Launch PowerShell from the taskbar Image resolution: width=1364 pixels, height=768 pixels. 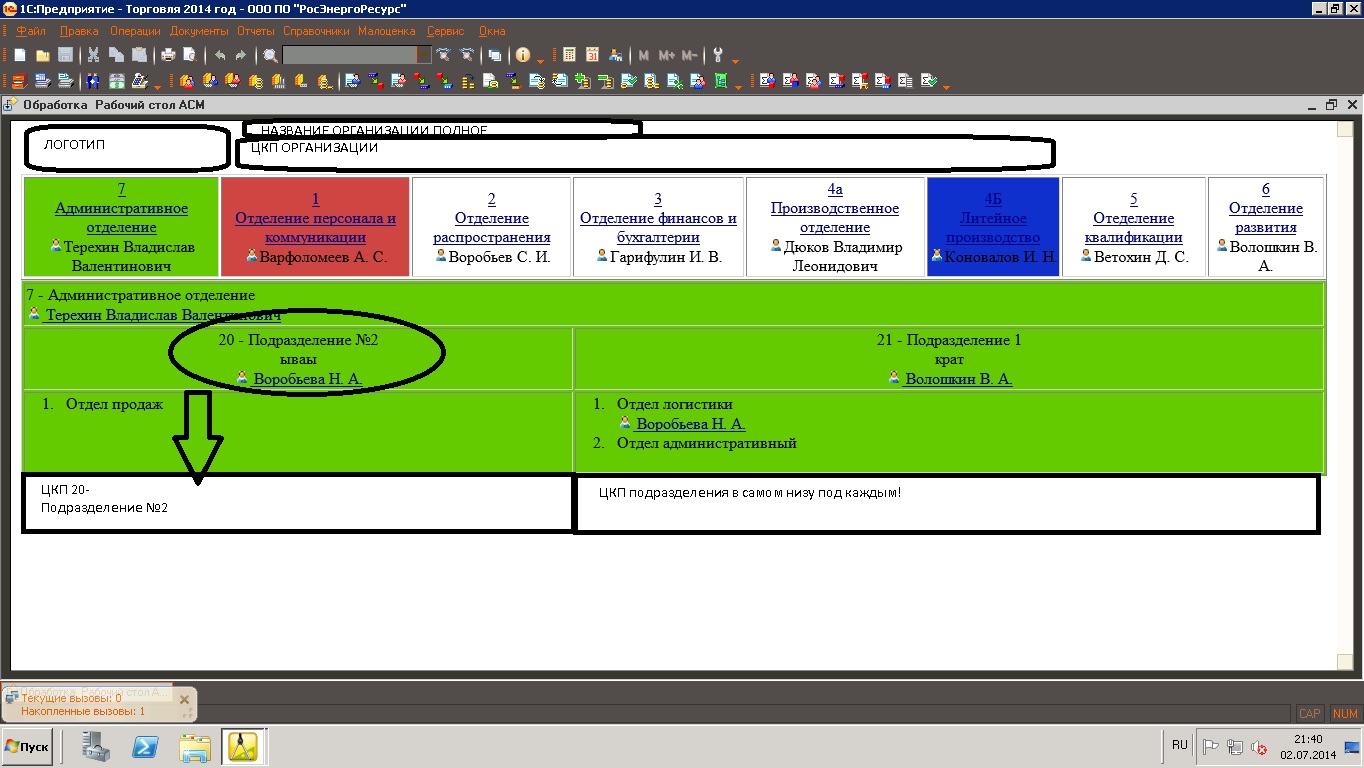tap(148, 747)
